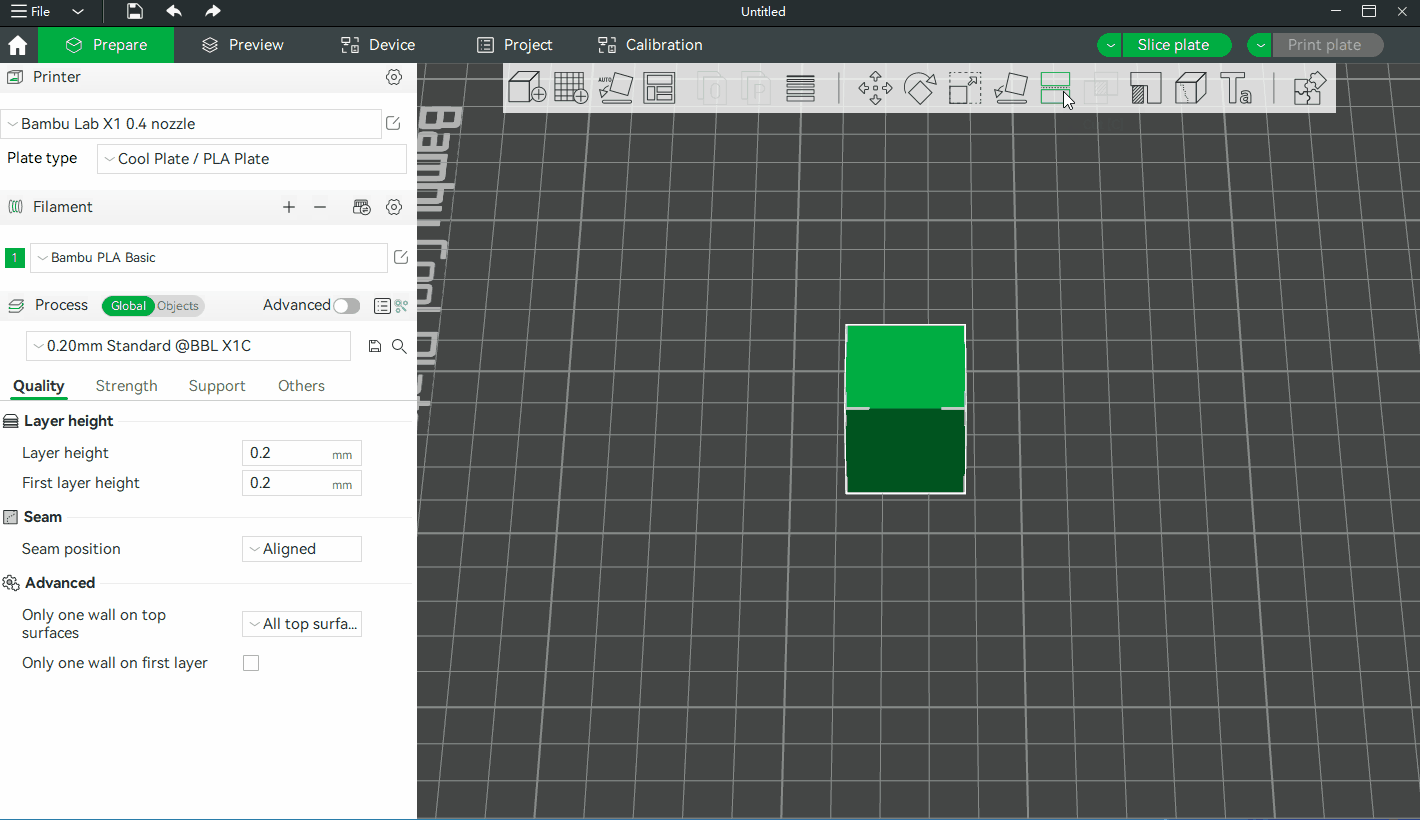
Task: Check Only one wall on first layer
Action: point(251,663)
